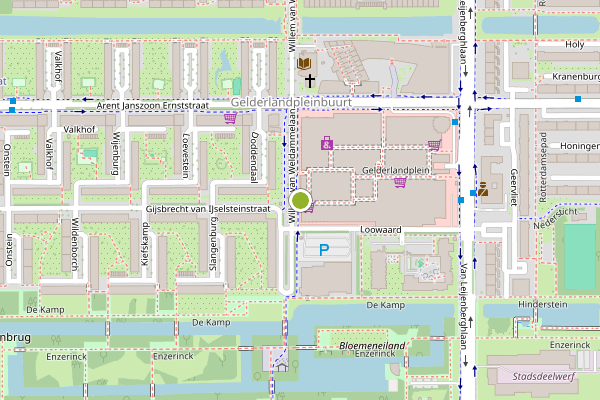The image size is (600, 400).
Task: Click the Gelderlandpleinbuurt neighbourhood label
Action: [291, 102]
